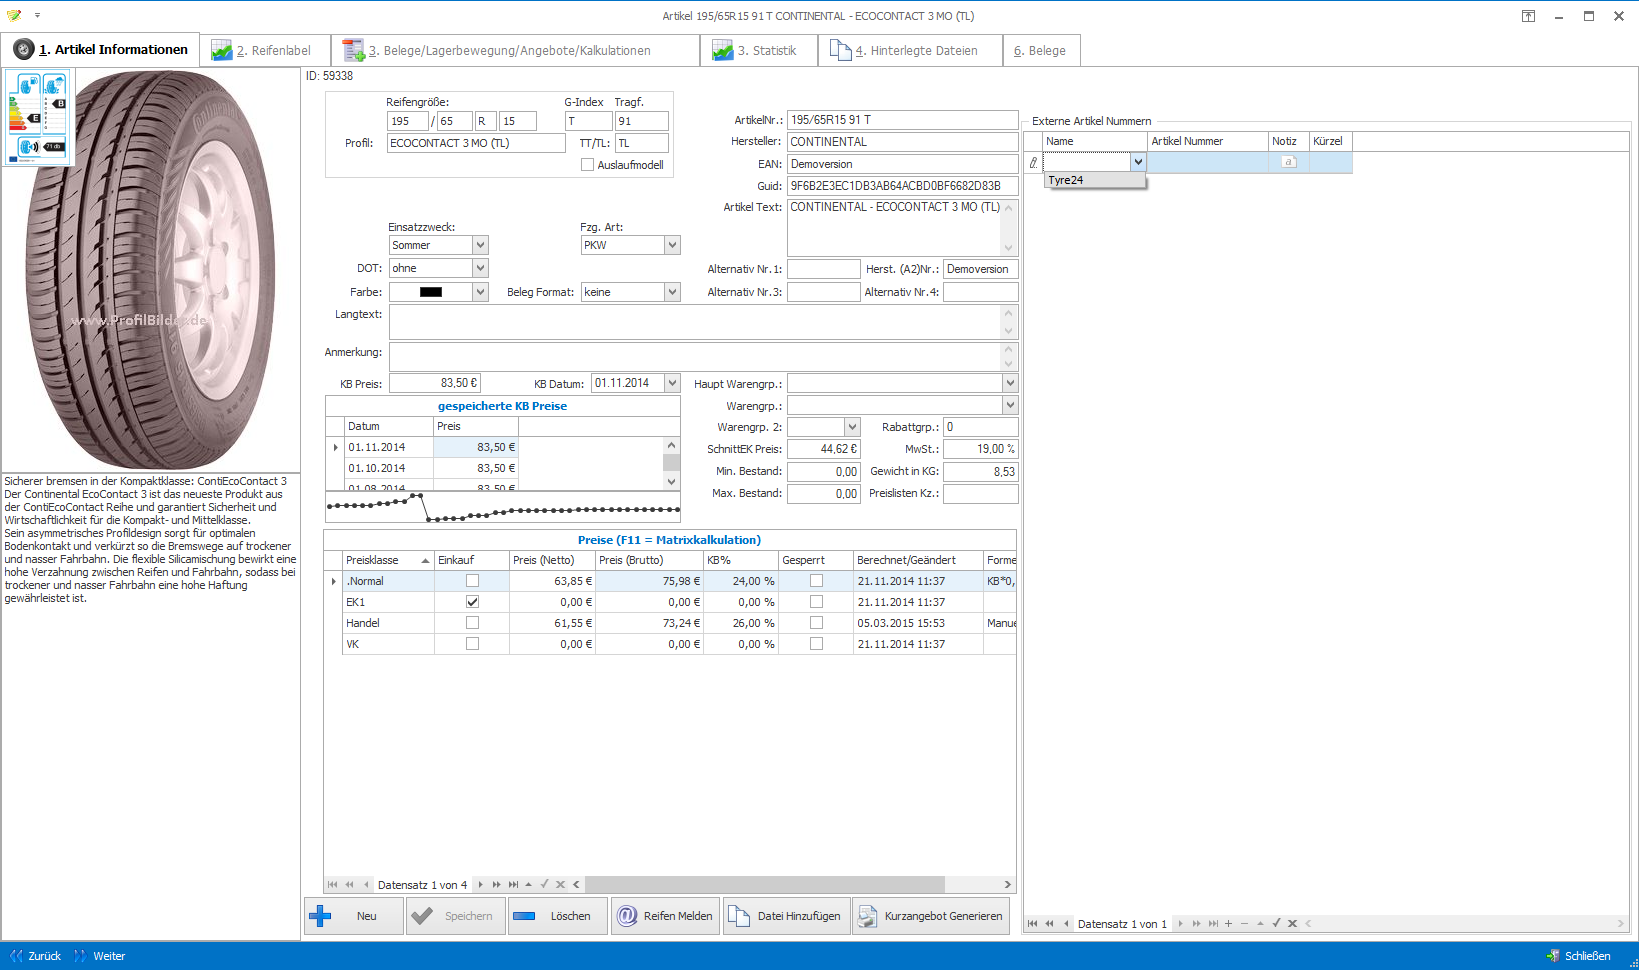Open the Reifenlabel tab
The image size is (1639, 970).
[265, 50]
